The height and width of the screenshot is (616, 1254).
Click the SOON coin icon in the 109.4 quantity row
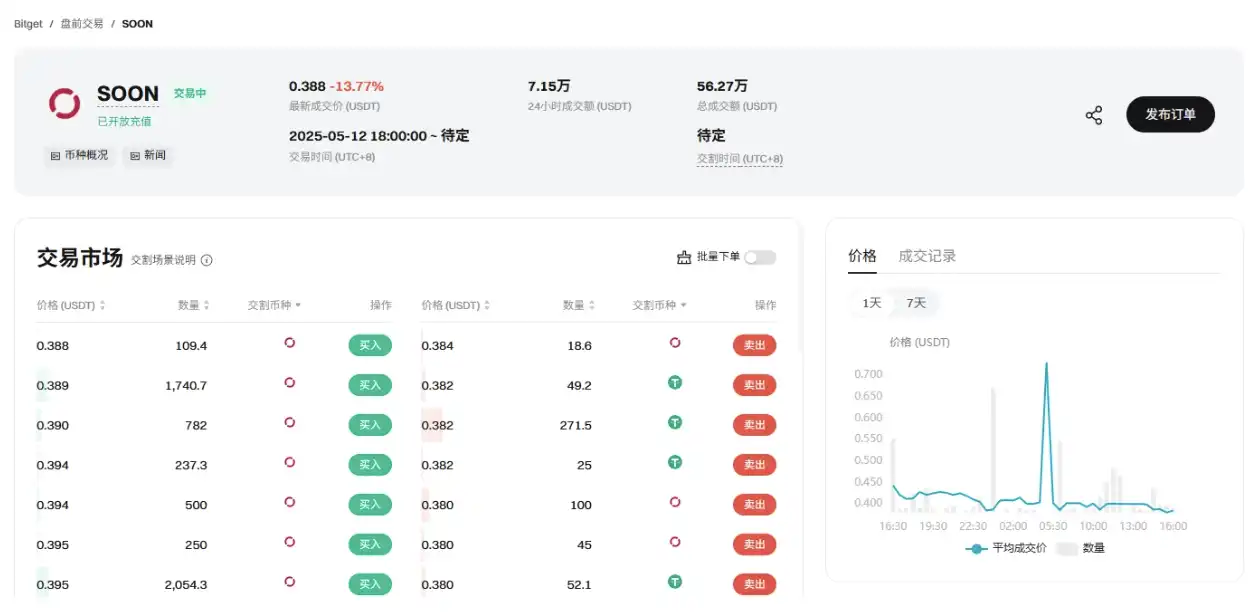[290, 343]
